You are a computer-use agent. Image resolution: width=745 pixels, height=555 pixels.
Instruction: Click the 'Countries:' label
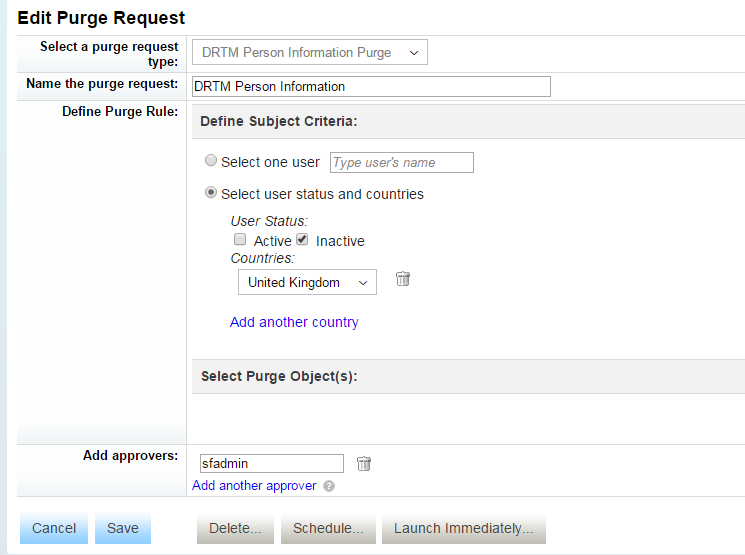click(x=263, y=258)
